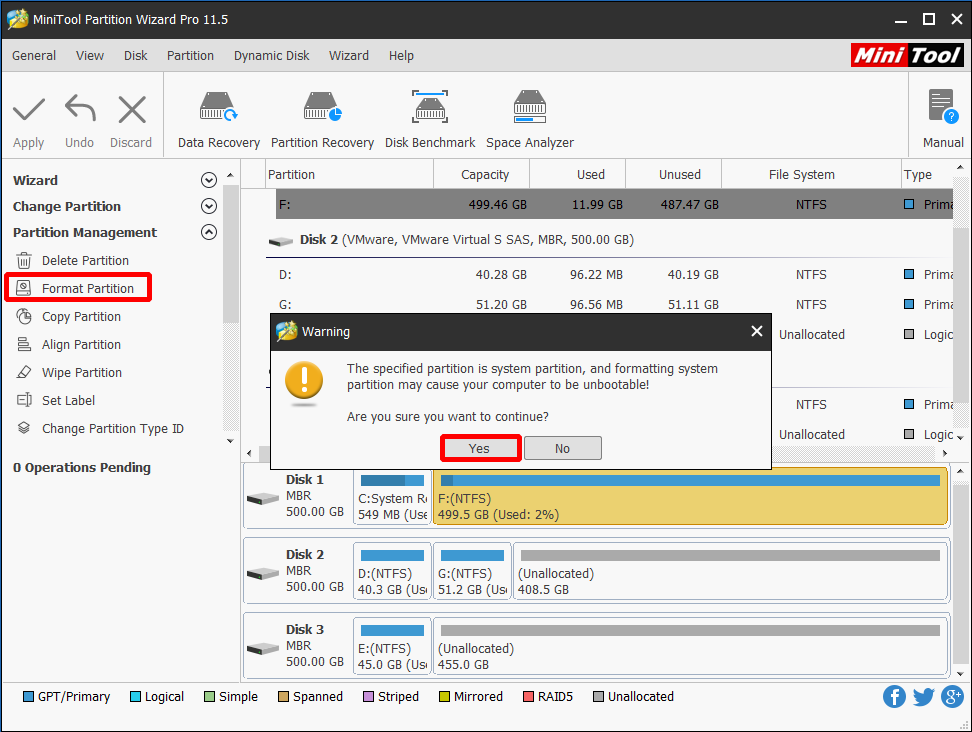Open the General menu

point(34,56)
